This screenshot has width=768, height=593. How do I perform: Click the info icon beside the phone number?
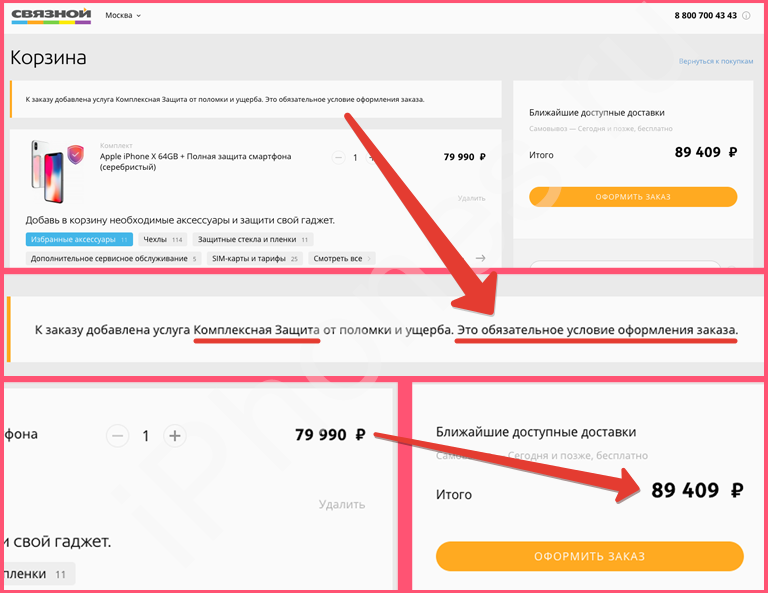(x=746, y=16)
